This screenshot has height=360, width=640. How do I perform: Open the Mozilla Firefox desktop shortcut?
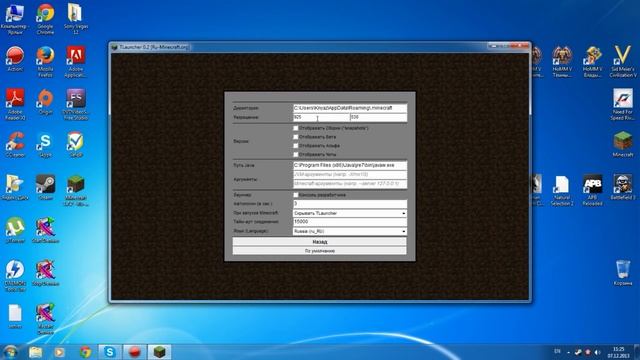coord(45,61)
